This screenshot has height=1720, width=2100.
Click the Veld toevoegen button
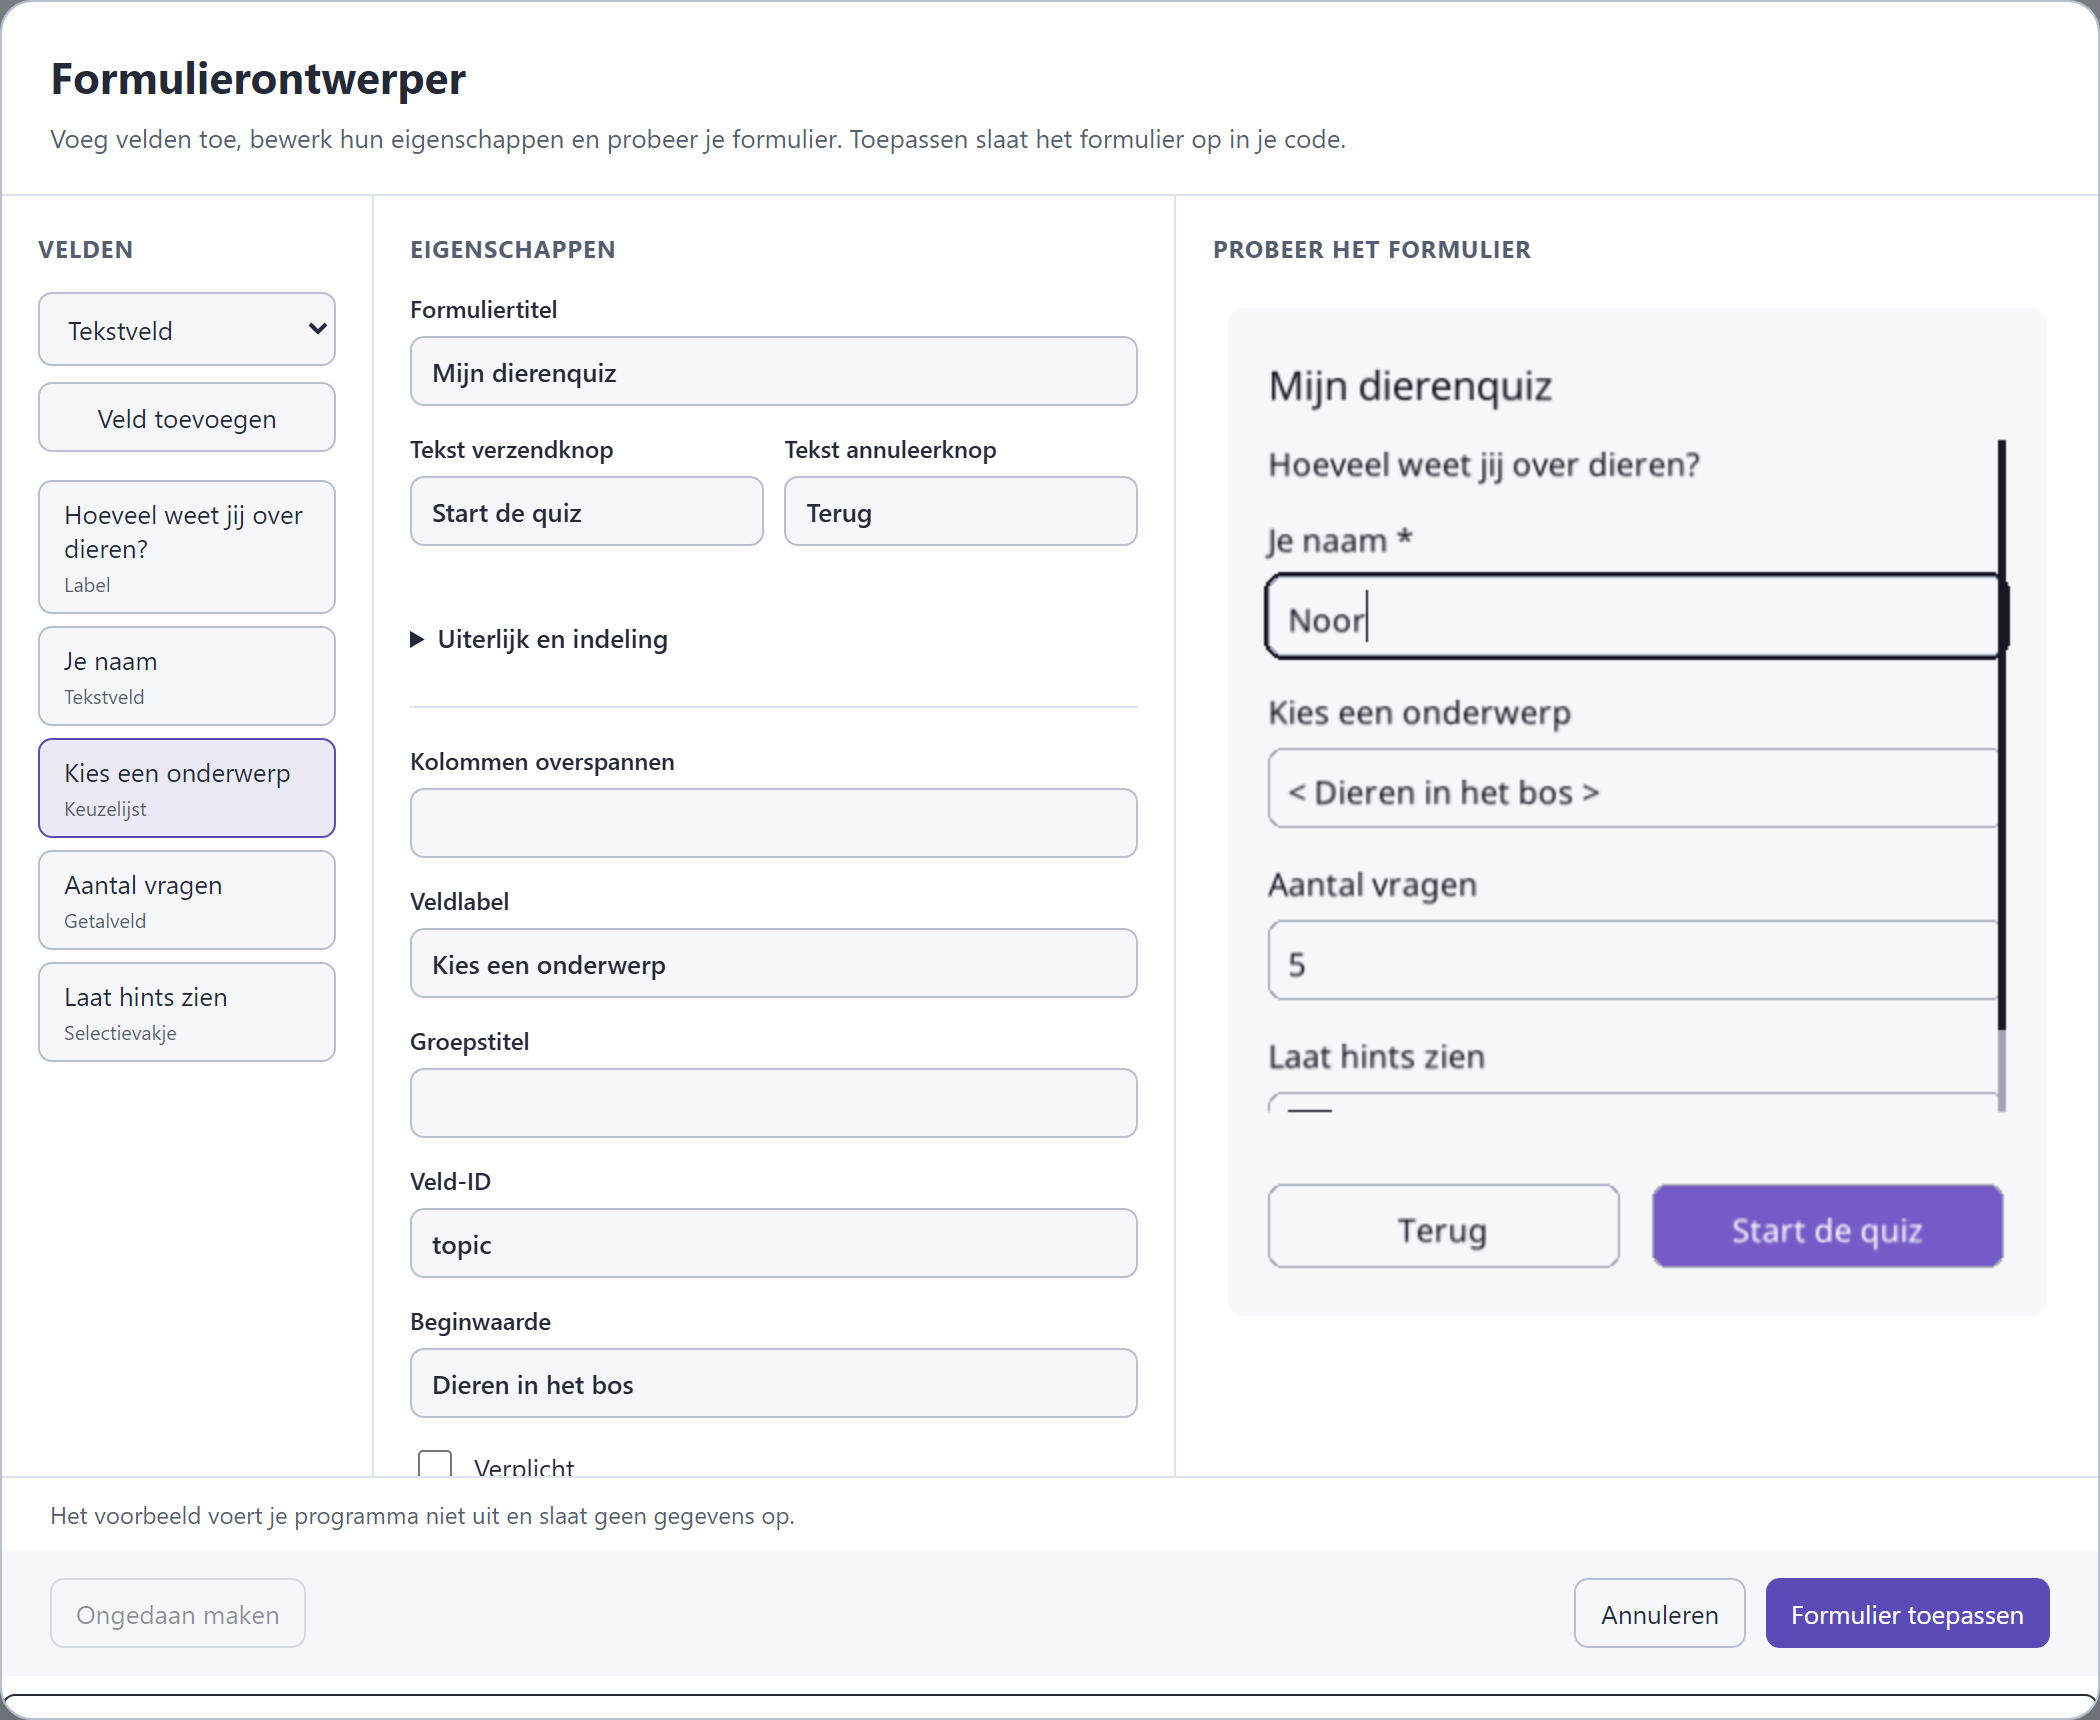[x=187, y=418]
